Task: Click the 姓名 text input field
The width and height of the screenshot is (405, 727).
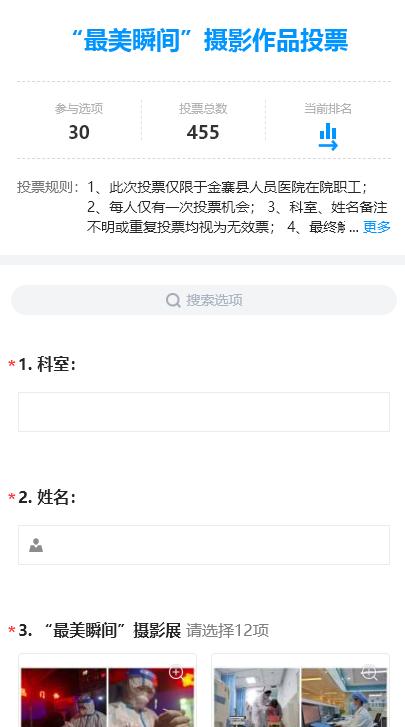Action: [x=204, y=545]
